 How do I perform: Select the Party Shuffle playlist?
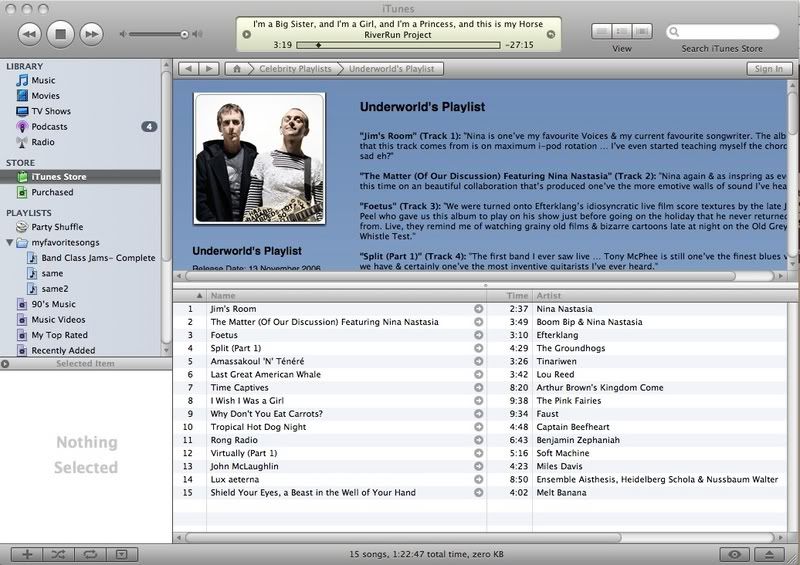(x=56, y=227)
